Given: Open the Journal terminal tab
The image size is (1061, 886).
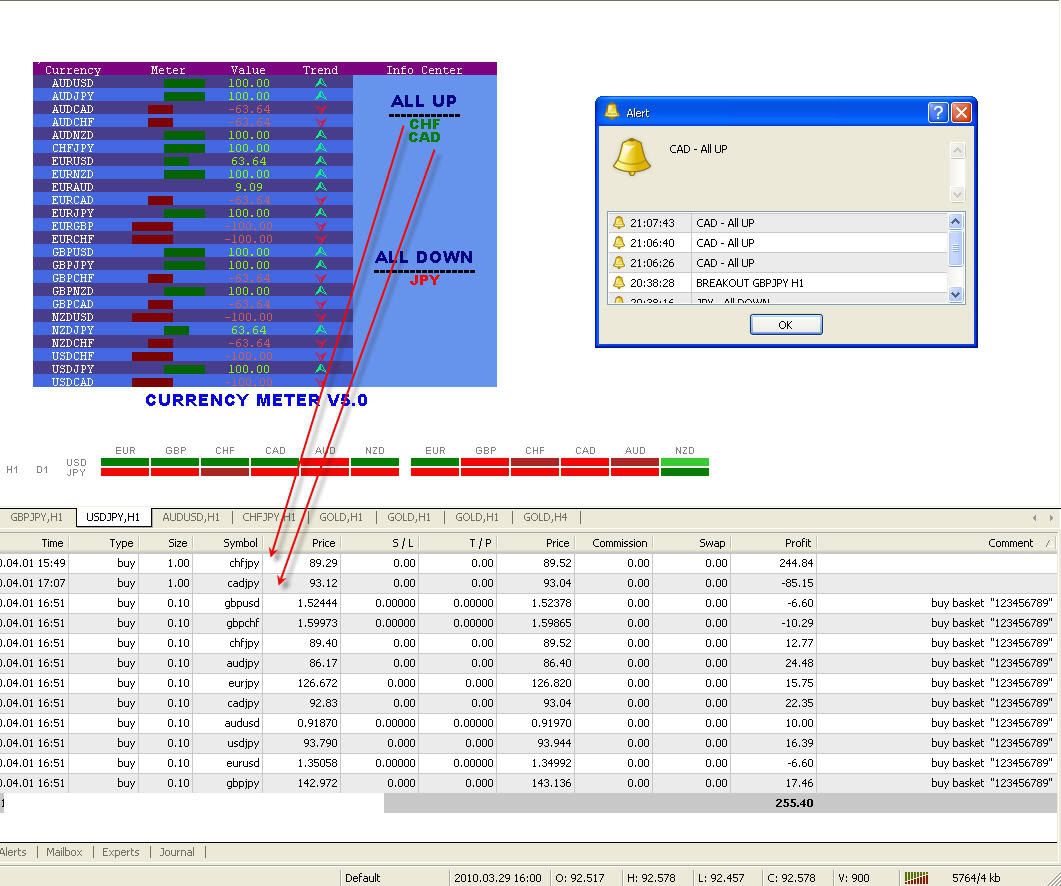Looking at the screenshot, I should tap(177, 852).
